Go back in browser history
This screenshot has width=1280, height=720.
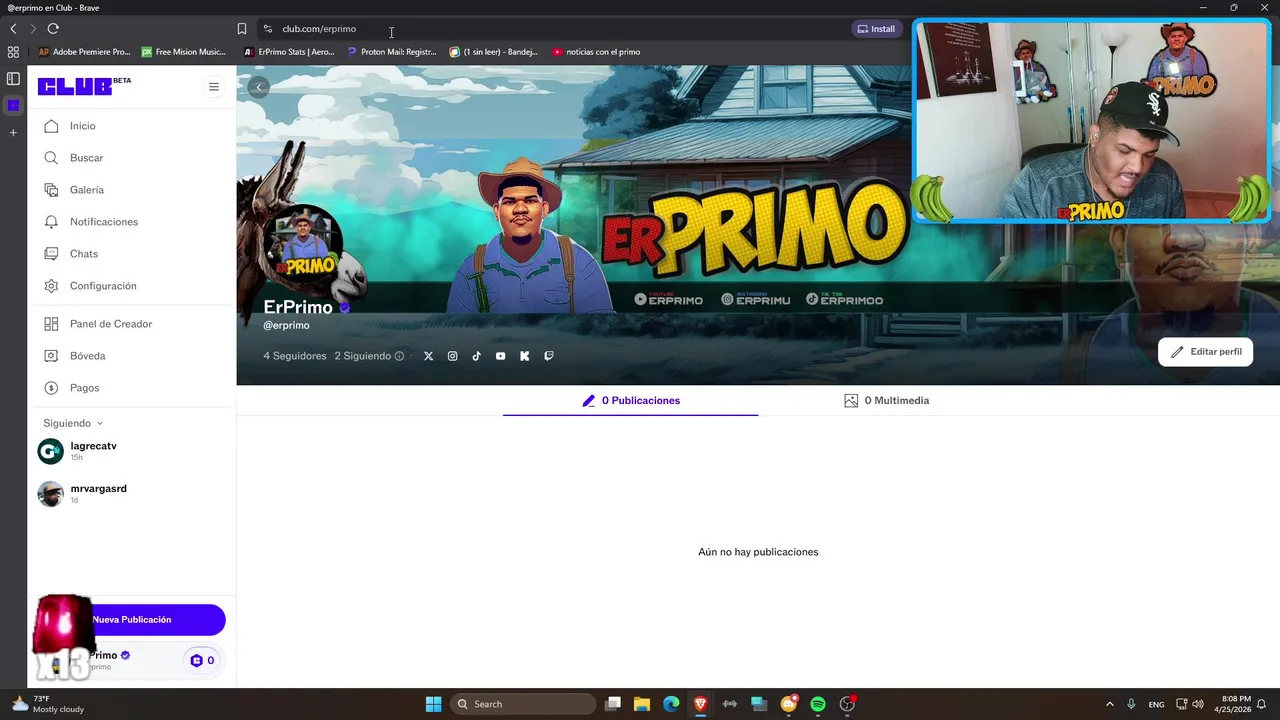[x=13, y=29]
